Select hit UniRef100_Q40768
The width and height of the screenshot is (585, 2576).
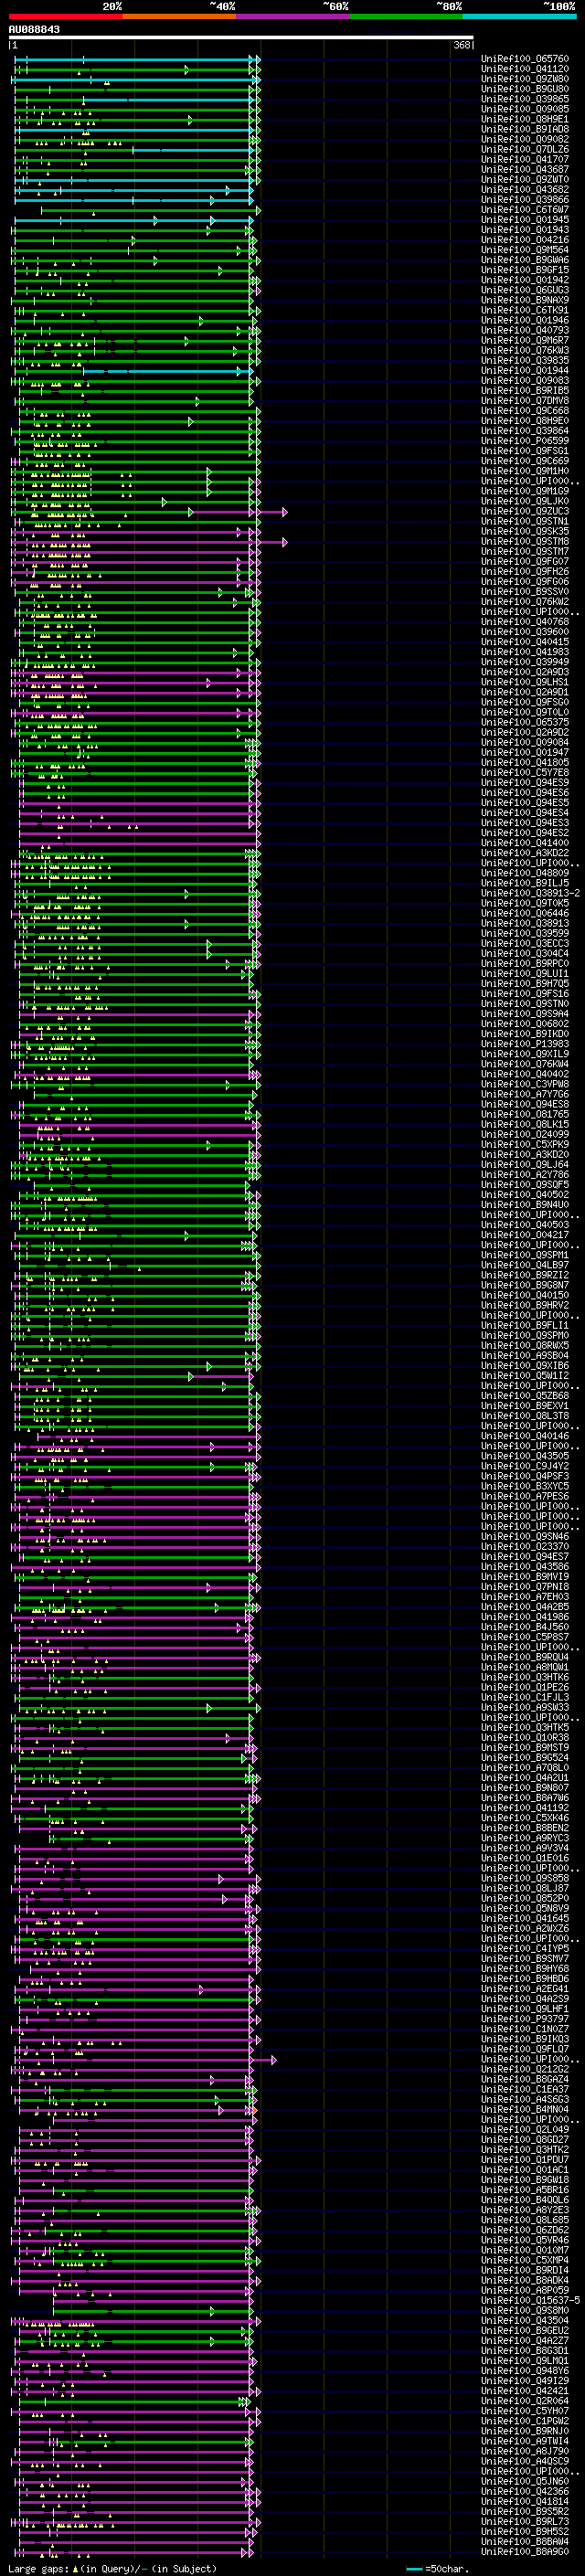[x=525, y=622]
